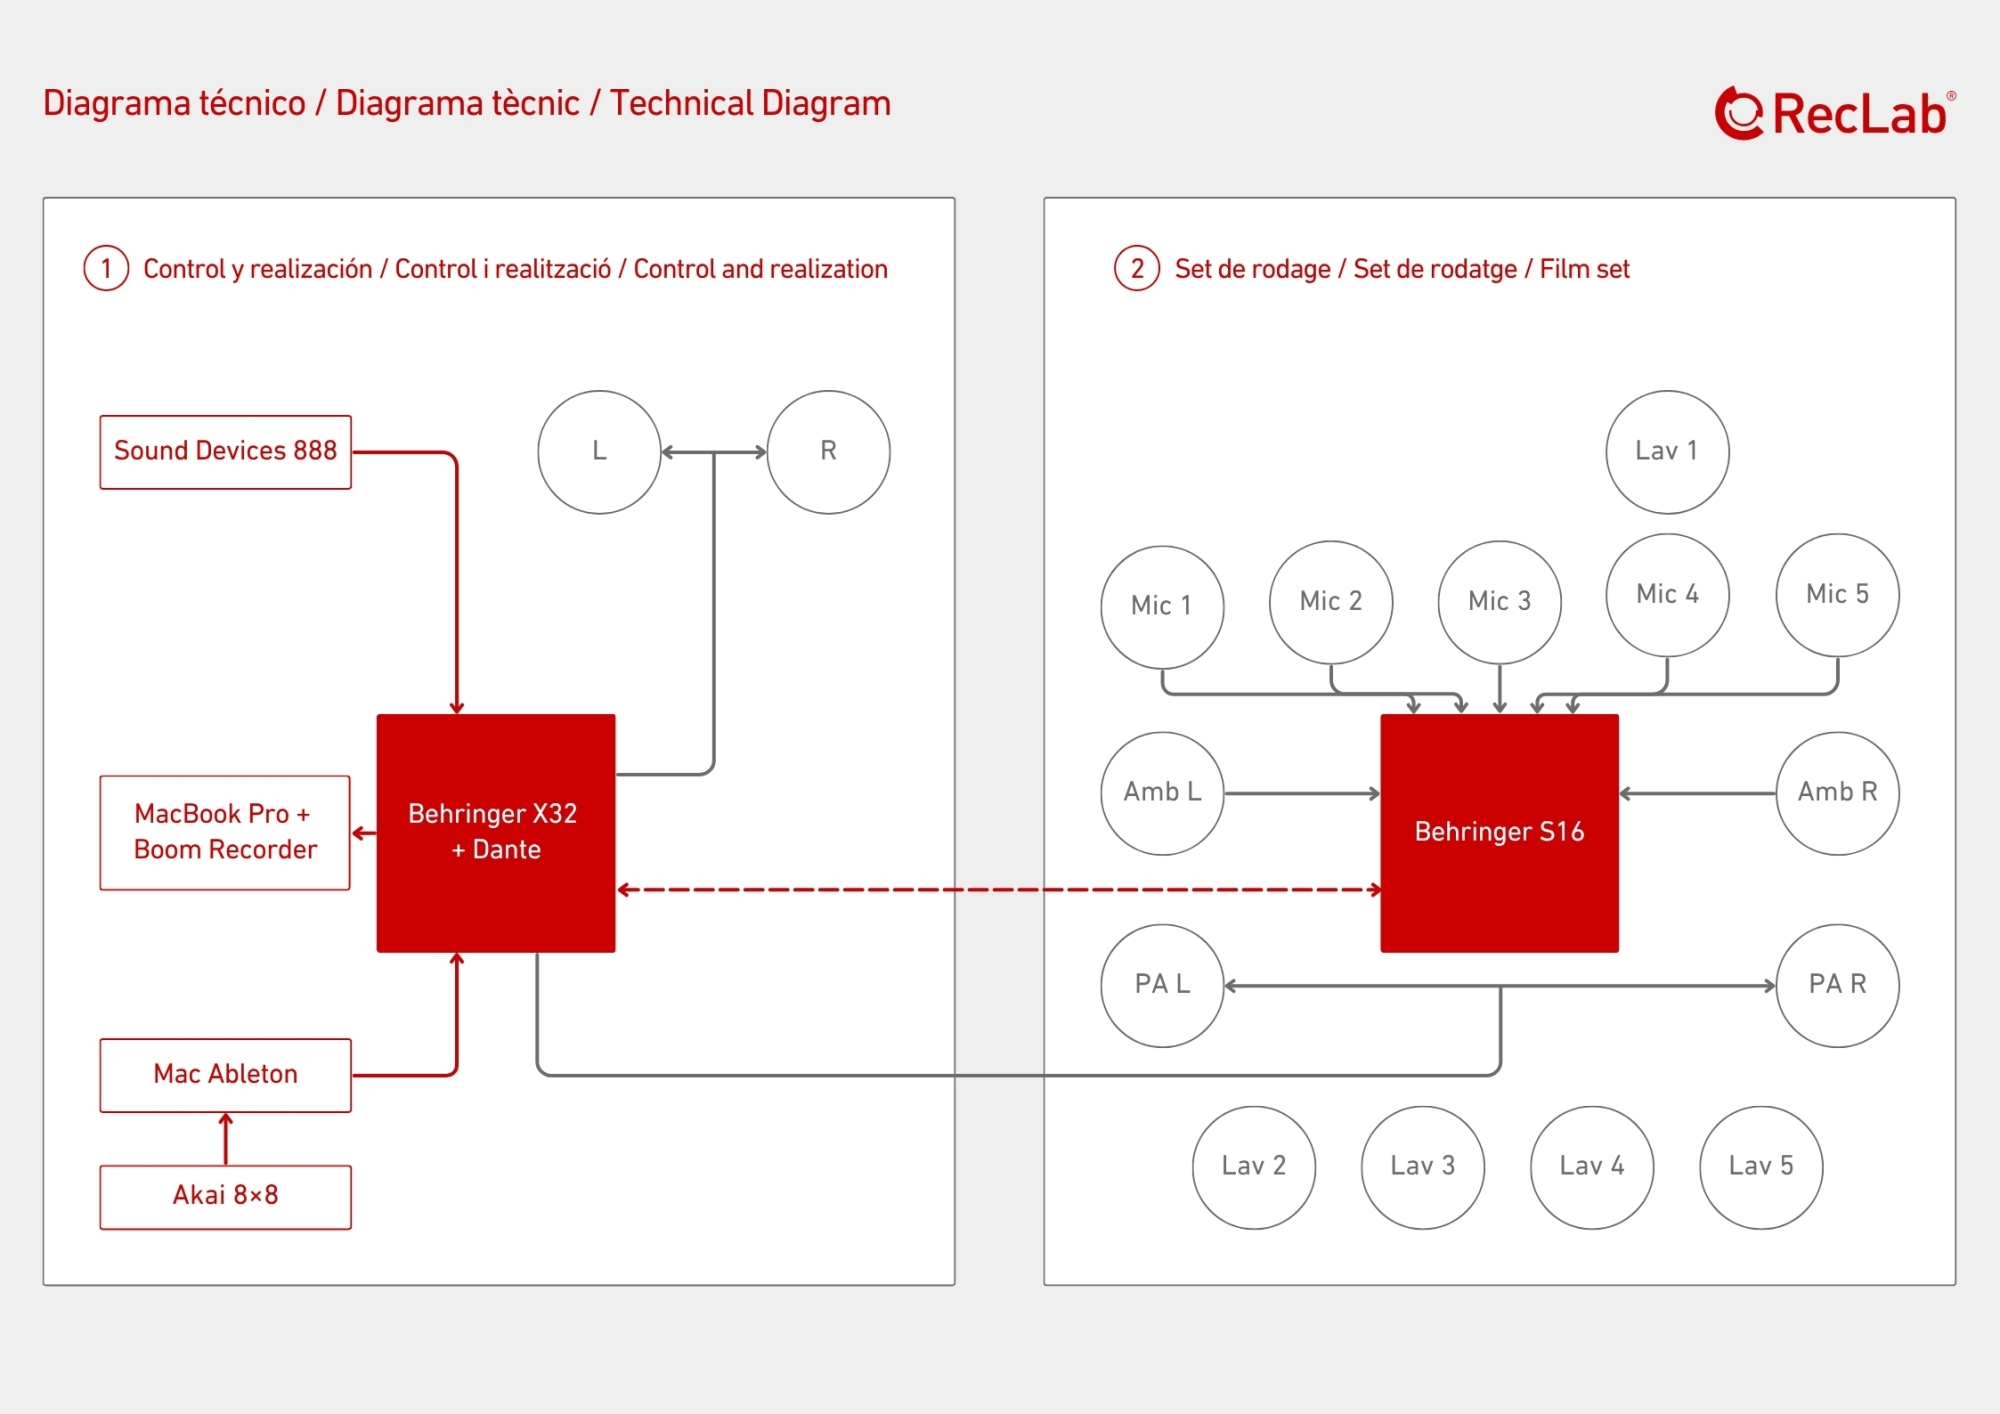Screen dimensions: 2000x1414
Task: Select the Mic 5 circle
Action: pyautogui.click(x=1837, y=595)
